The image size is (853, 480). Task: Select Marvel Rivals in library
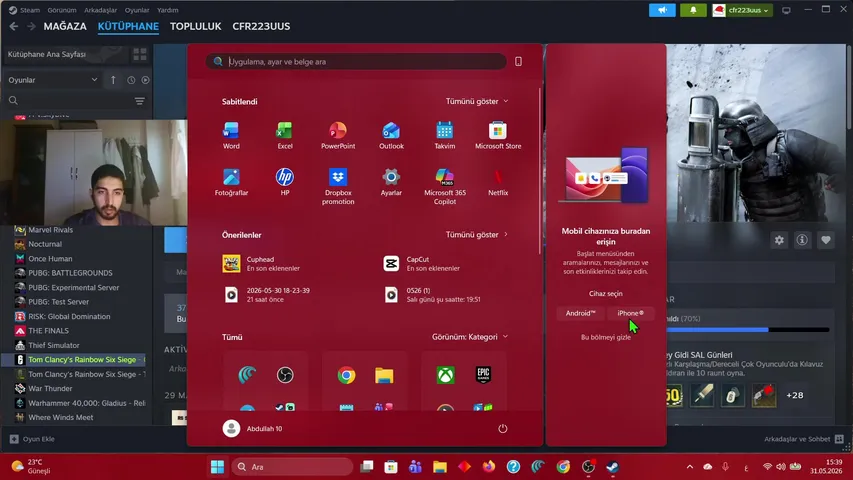(51, 230)
